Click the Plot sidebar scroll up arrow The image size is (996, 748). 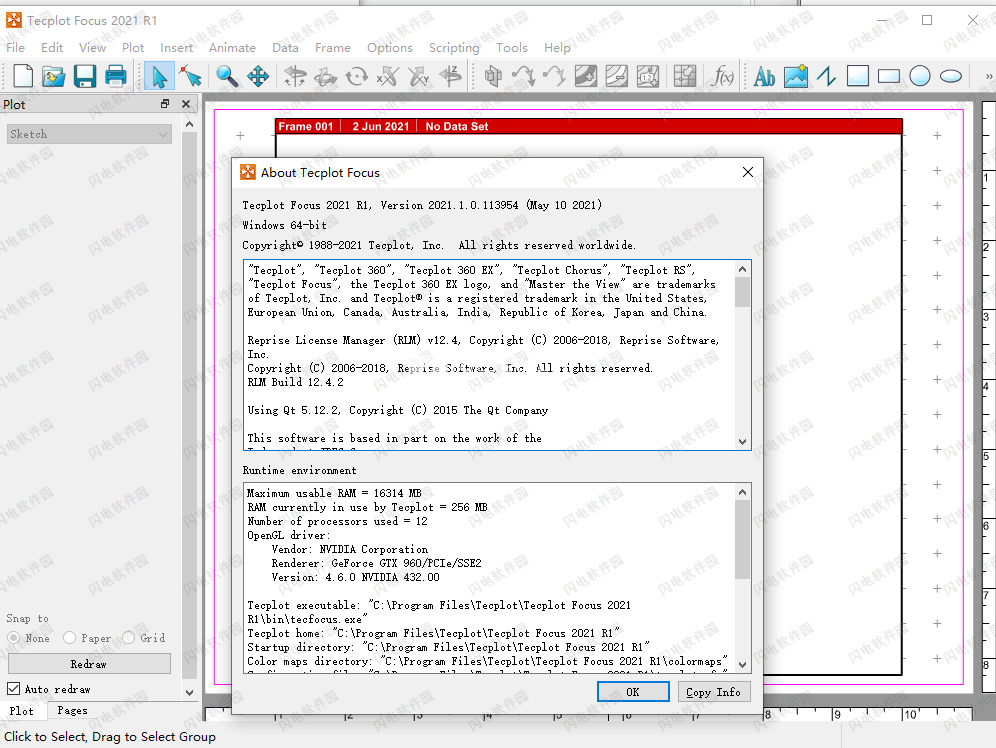tap(189, 124)
